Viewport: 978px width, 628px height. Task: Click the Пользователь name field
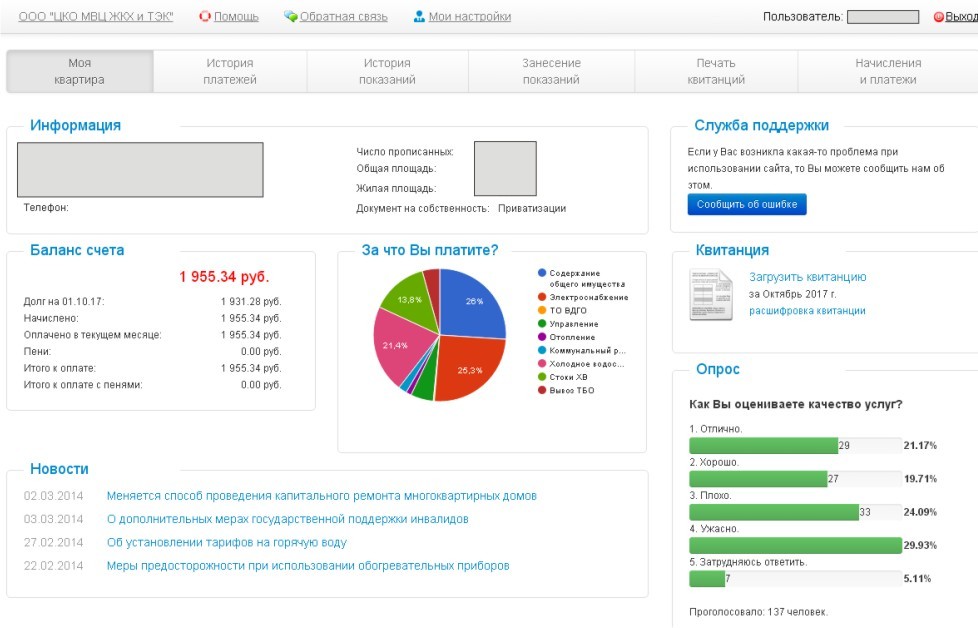(x=883, y=17)
